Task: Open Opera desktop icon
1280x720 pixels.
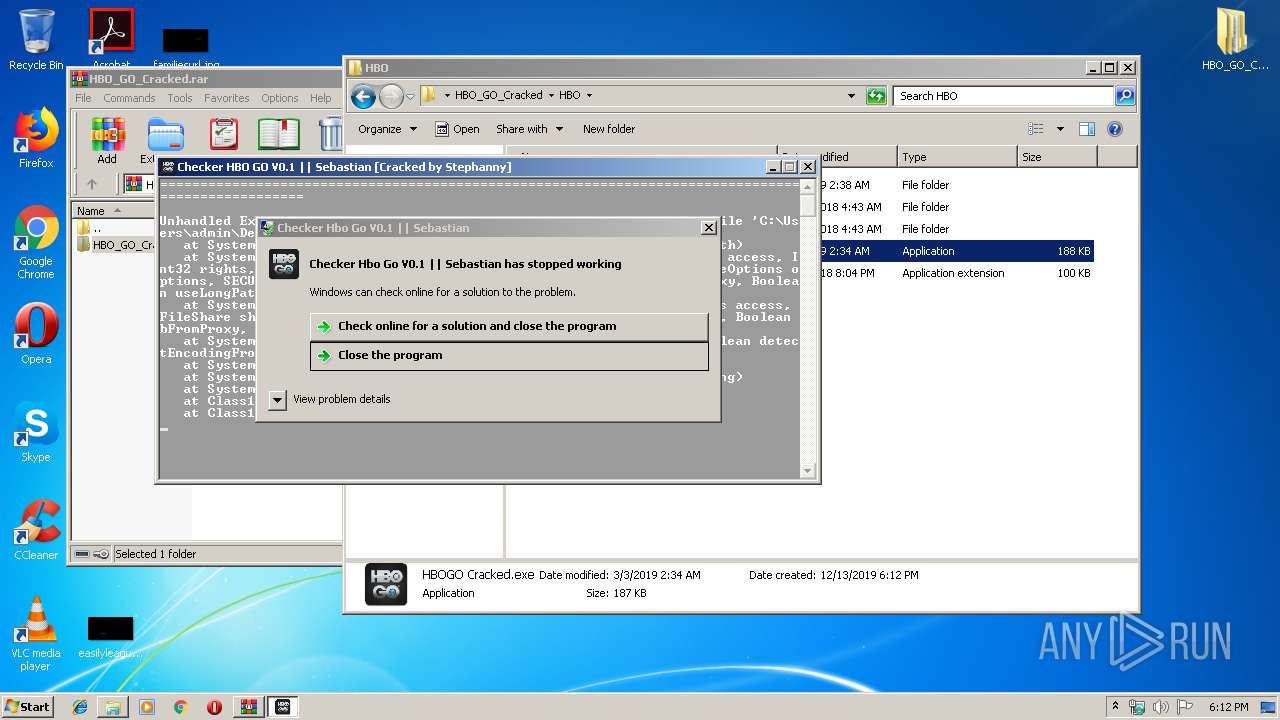Action: pyautogui.click(x=36, y=334)
